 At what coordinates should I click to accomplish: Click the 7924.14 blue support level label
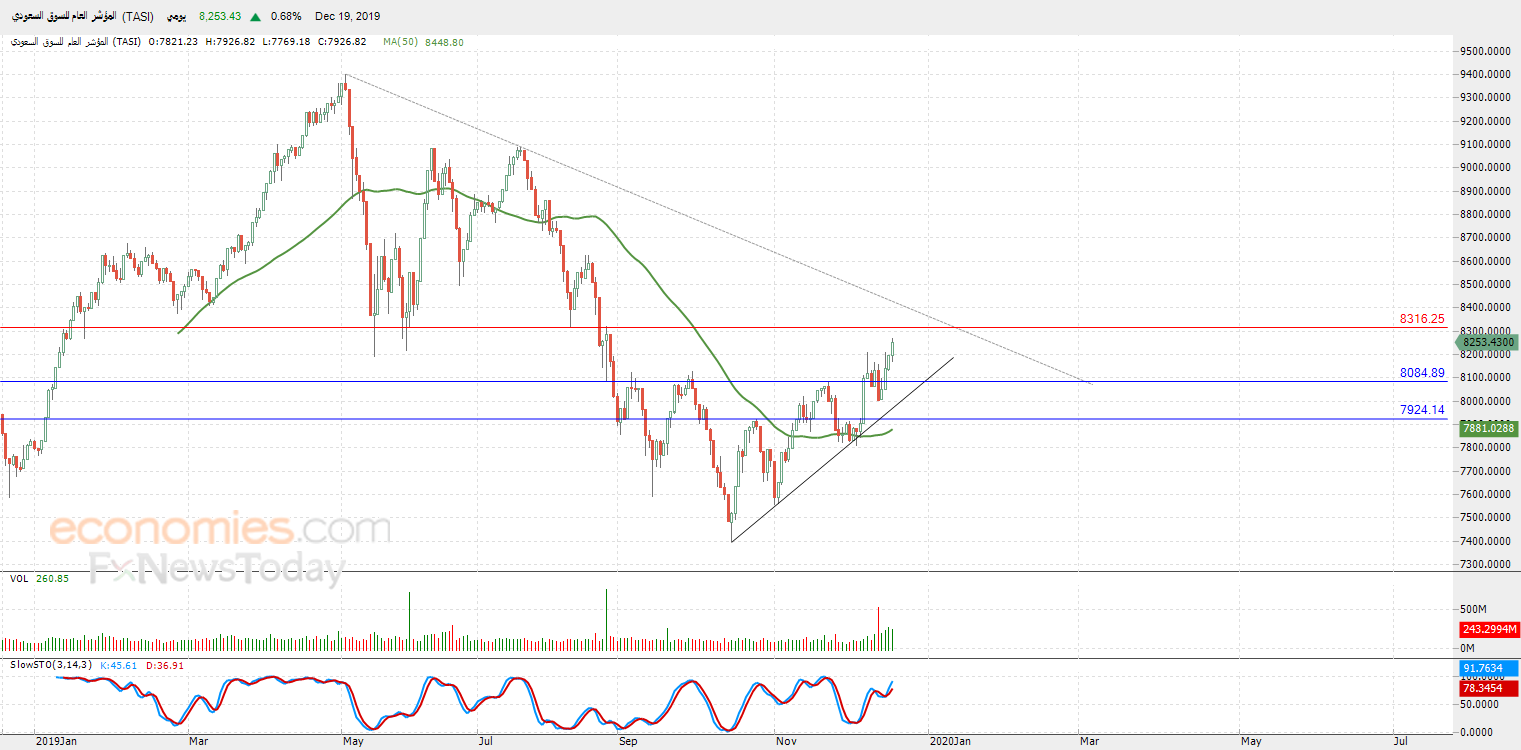[x=1421, y=410]
